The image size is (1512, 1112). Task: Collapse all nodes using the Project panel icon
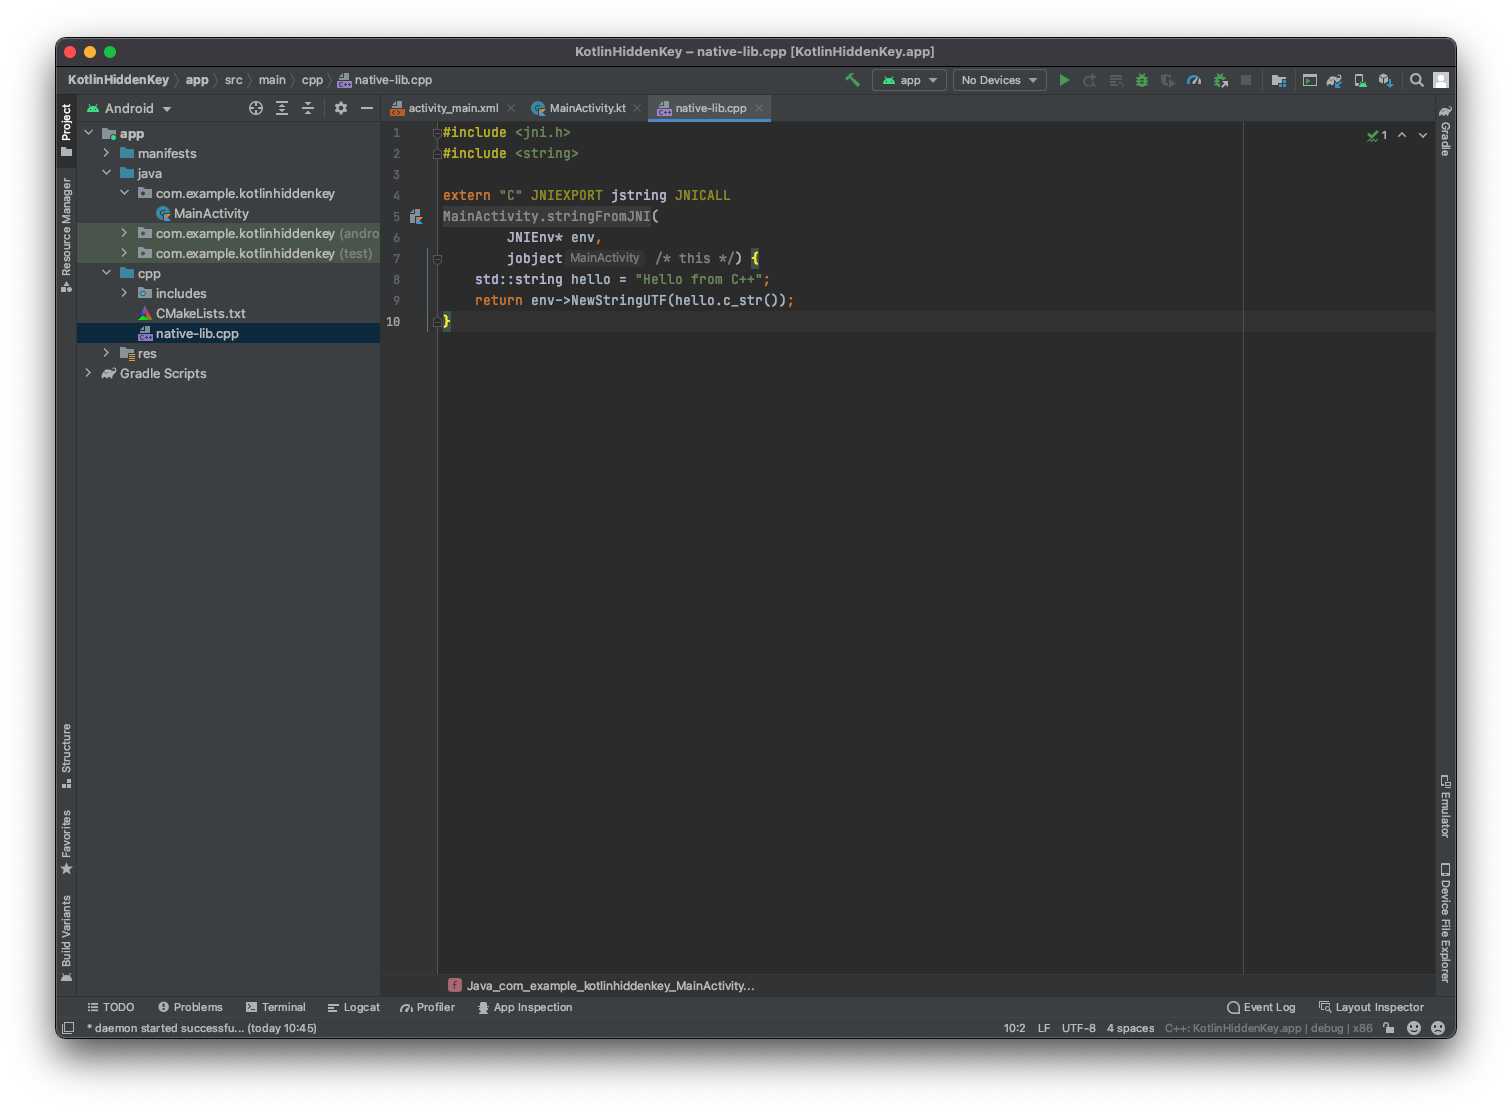(x=307, y=107)
